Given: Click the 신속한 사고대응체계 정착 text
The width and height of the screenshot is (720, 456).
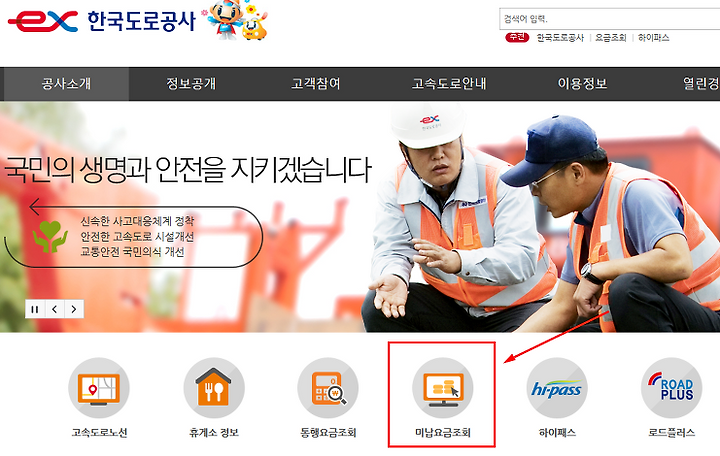Looking at the screenshot, I should [137, 221].
